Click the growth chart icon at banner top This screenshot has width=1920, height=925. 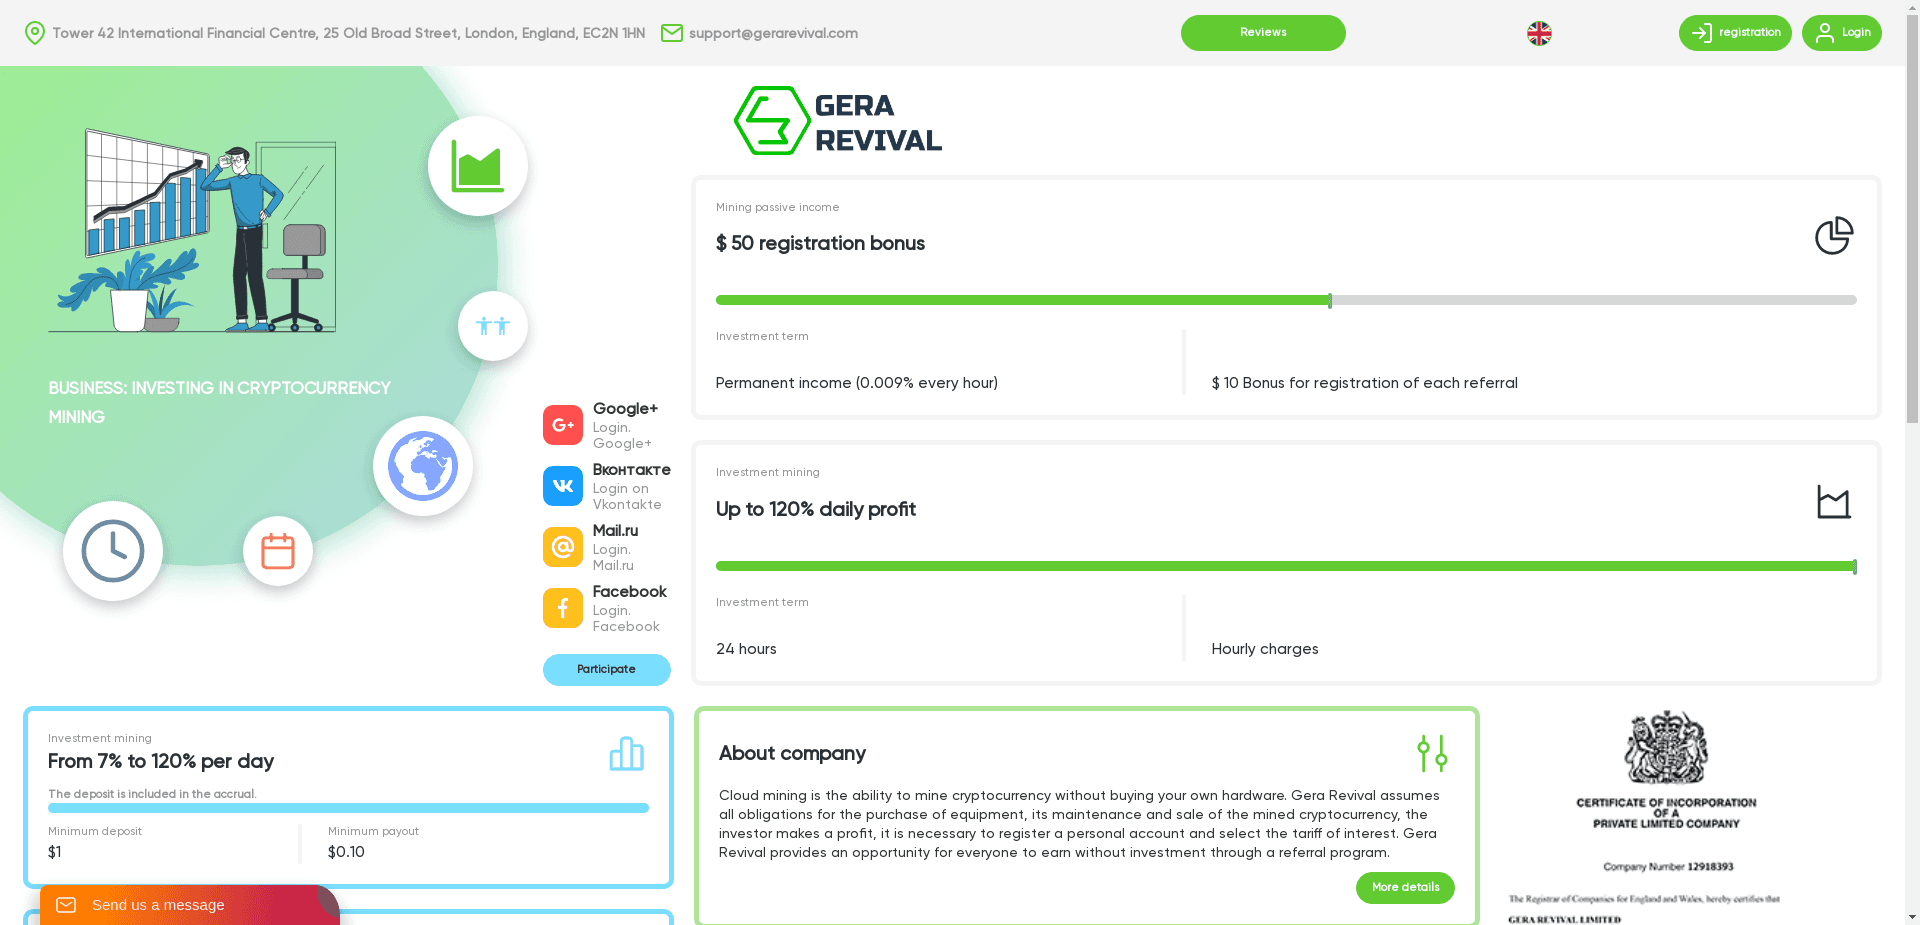[478, 165]
